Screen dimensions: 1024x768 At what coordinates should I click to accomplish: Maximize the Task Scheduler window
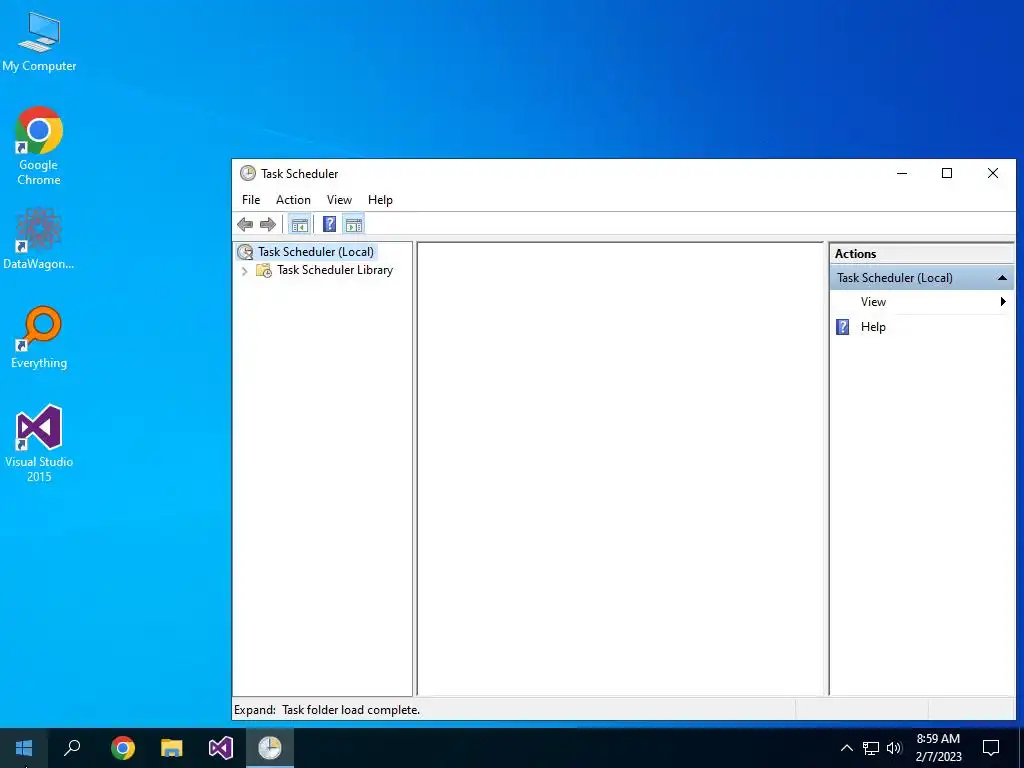tap(947, 173)
